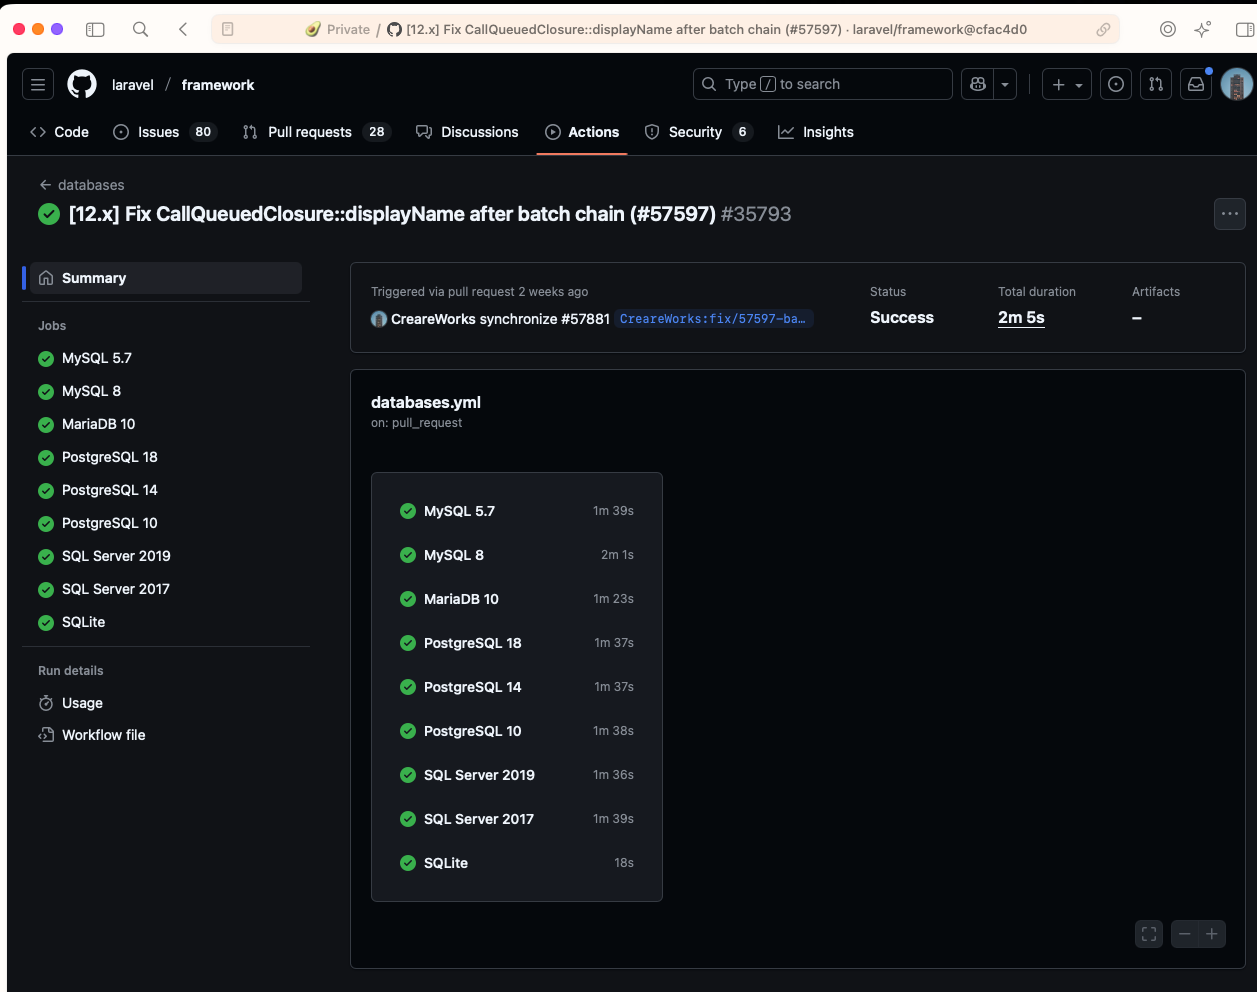Open the circular extension icon in toolbar
The height and width of the screenshot is (992, 1257).
click(x=1167, y=29)
